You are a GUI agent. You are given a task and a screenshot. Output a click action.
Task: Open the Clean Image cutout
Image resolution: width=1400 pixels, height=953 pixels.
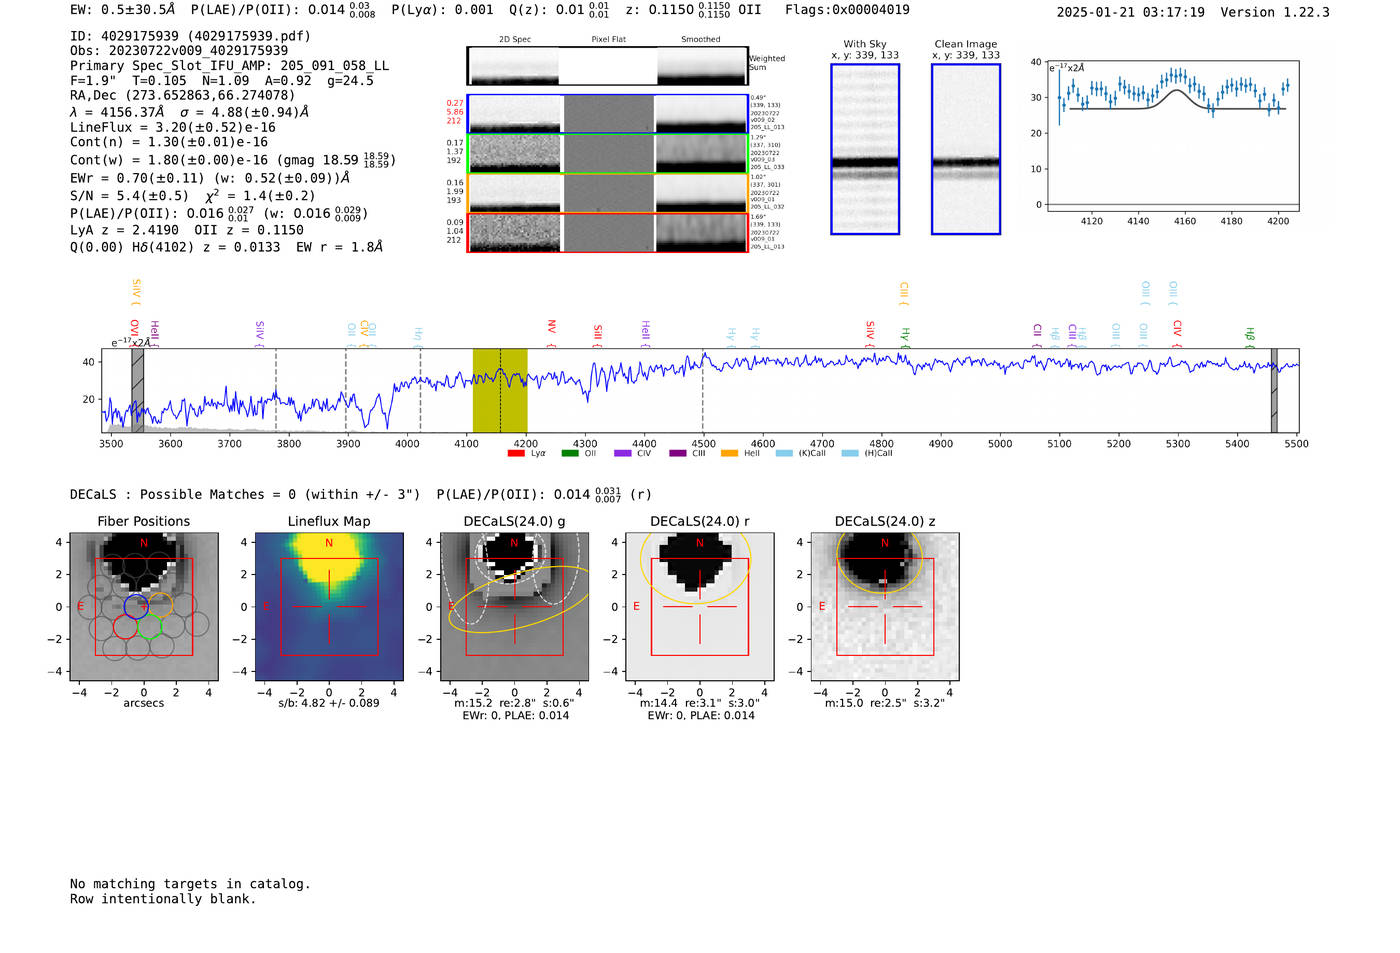point(966,149)
